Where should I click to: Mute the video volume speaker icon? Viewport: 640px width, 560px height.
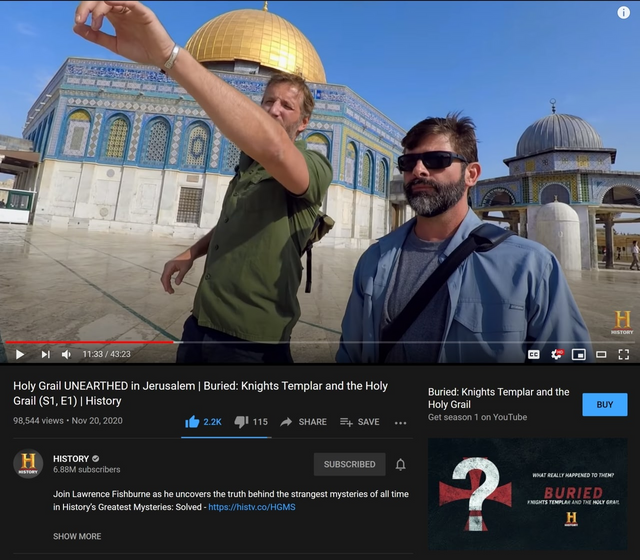[x=67, y=354]
